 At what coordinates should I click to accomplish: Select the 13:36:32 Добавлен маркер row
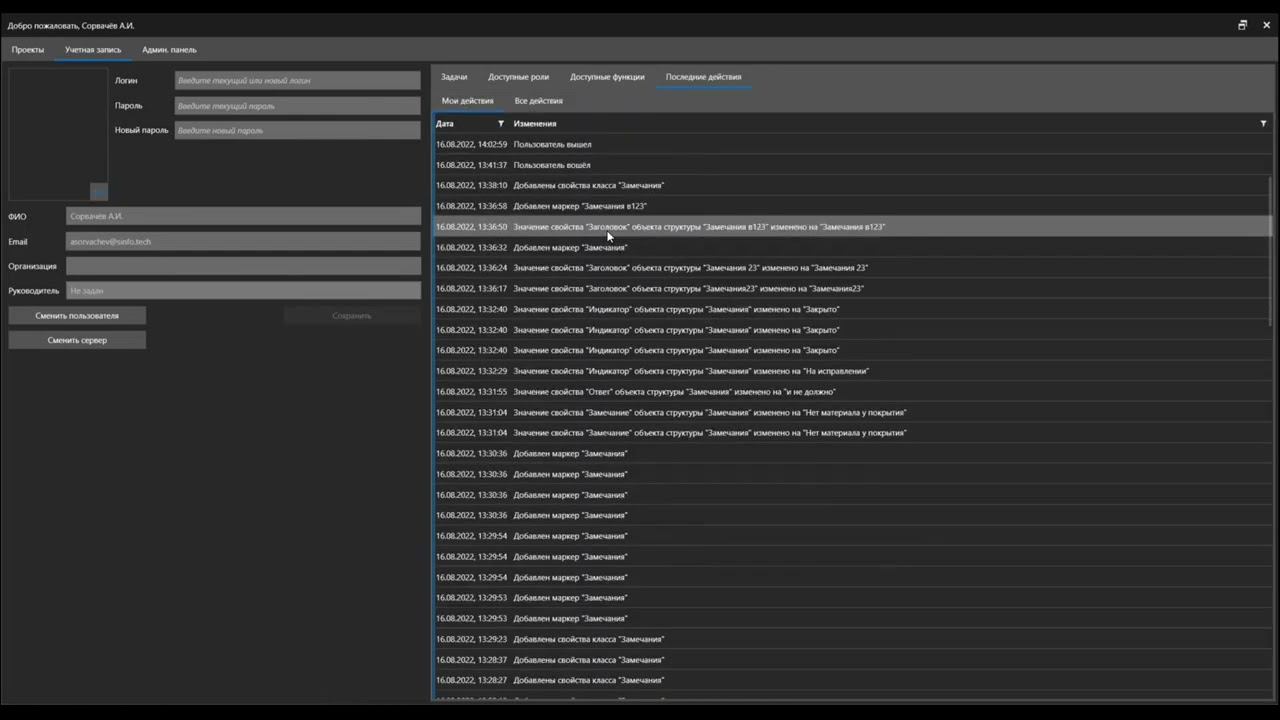coord(853,247)
